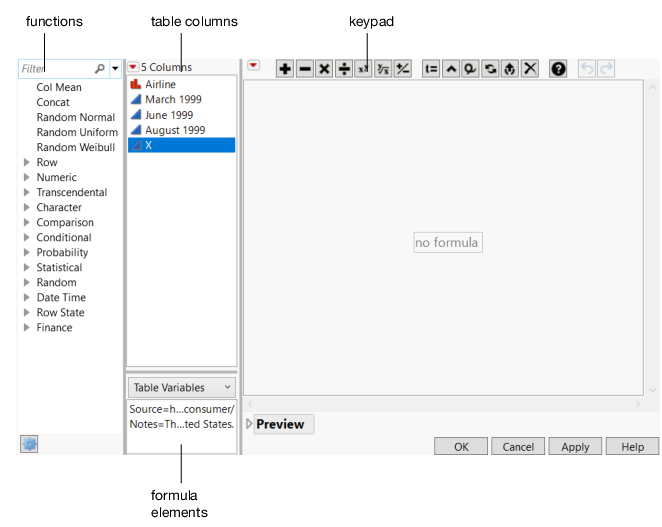Select the Notes table variable
The image size is (662, 527).
coord(182,424)
